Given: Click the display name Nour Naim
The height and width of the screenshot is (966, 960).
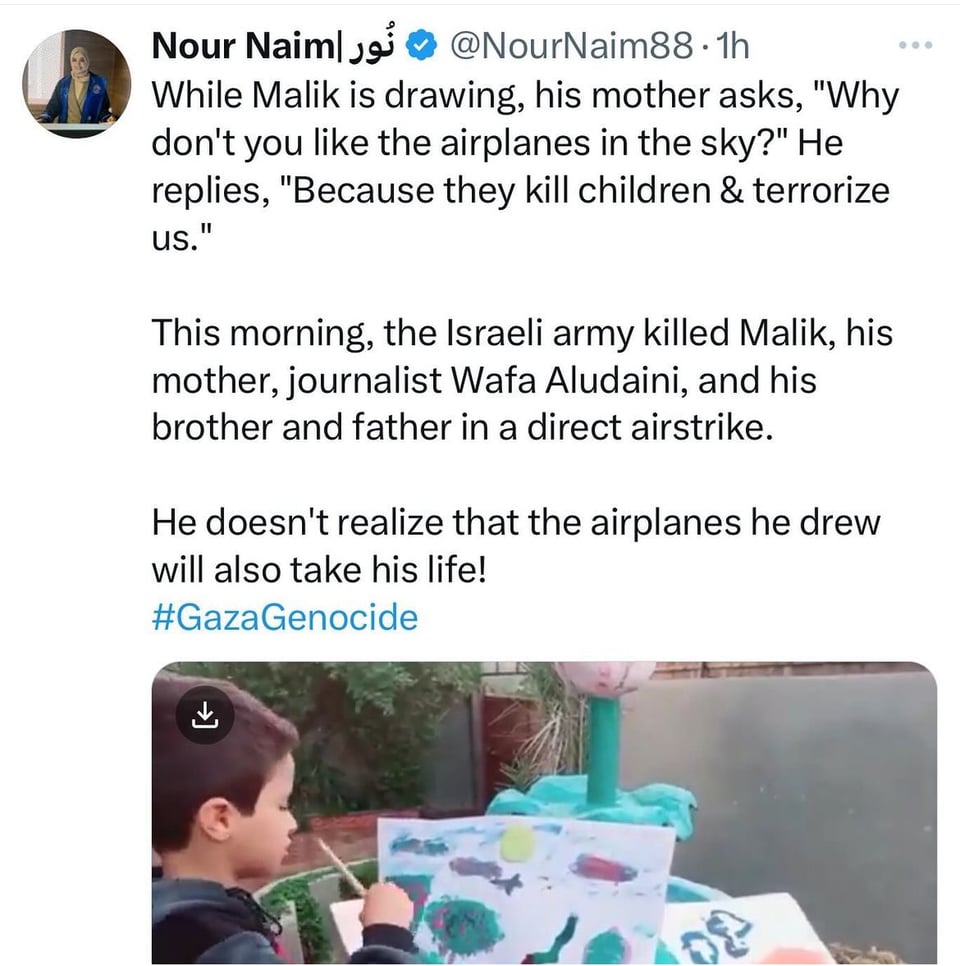Looking at the screenshot, I should (238, 45).
